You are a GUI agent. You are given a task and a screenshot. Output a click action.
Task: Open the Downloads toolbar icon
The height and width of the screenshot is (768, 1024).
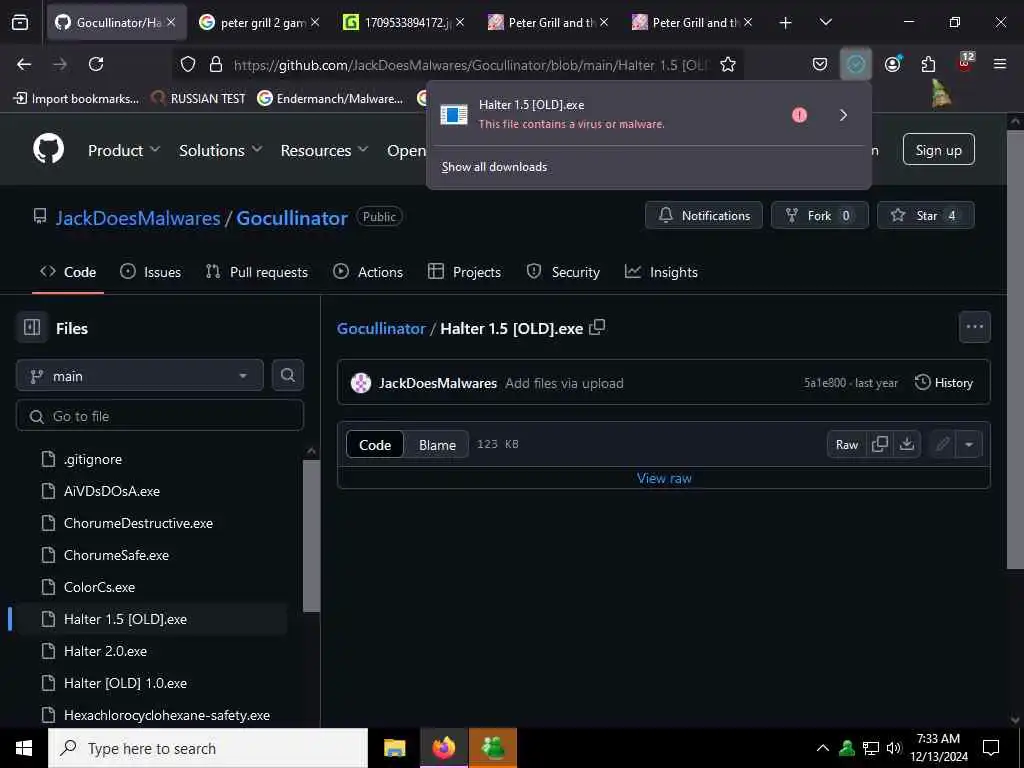856,64
